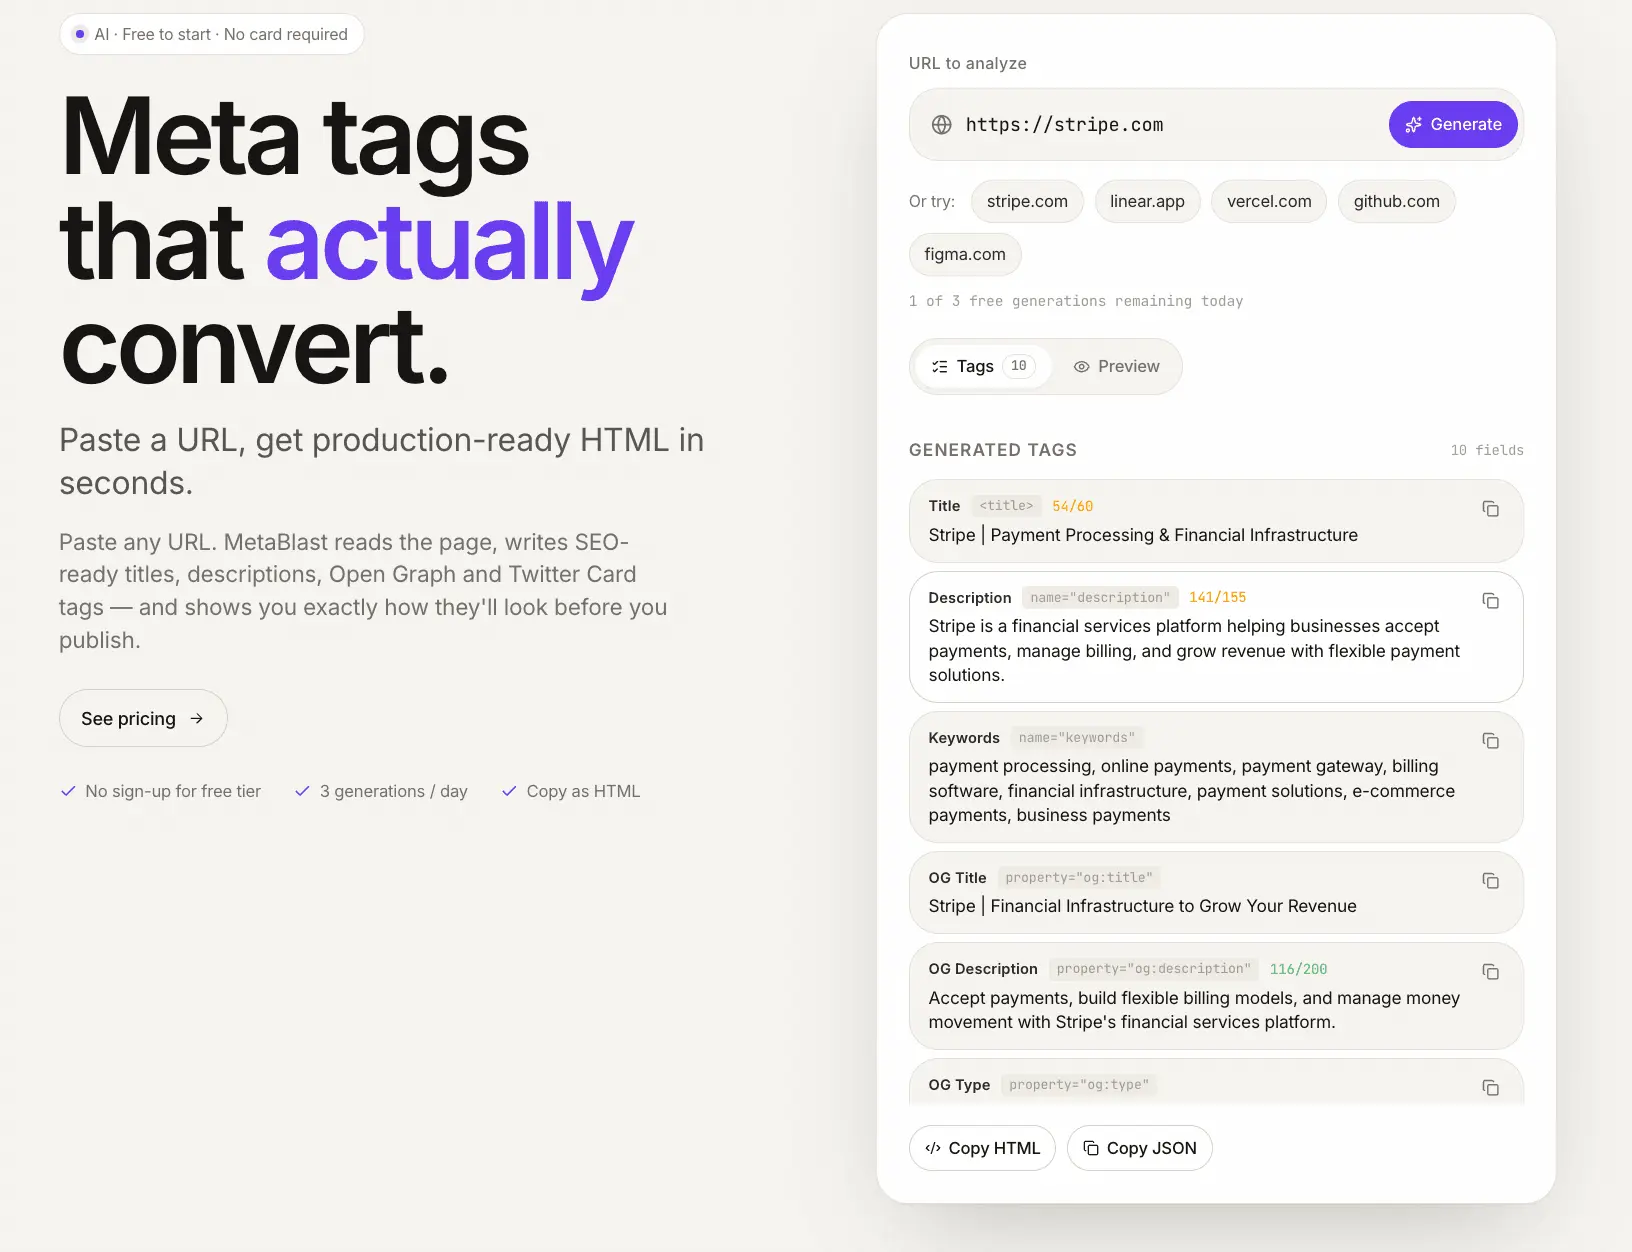Image resolution: width=1632 pixels, height=1252 pixels.
Task: Click the list icon on Tags tab
Action: click(939, 367)
